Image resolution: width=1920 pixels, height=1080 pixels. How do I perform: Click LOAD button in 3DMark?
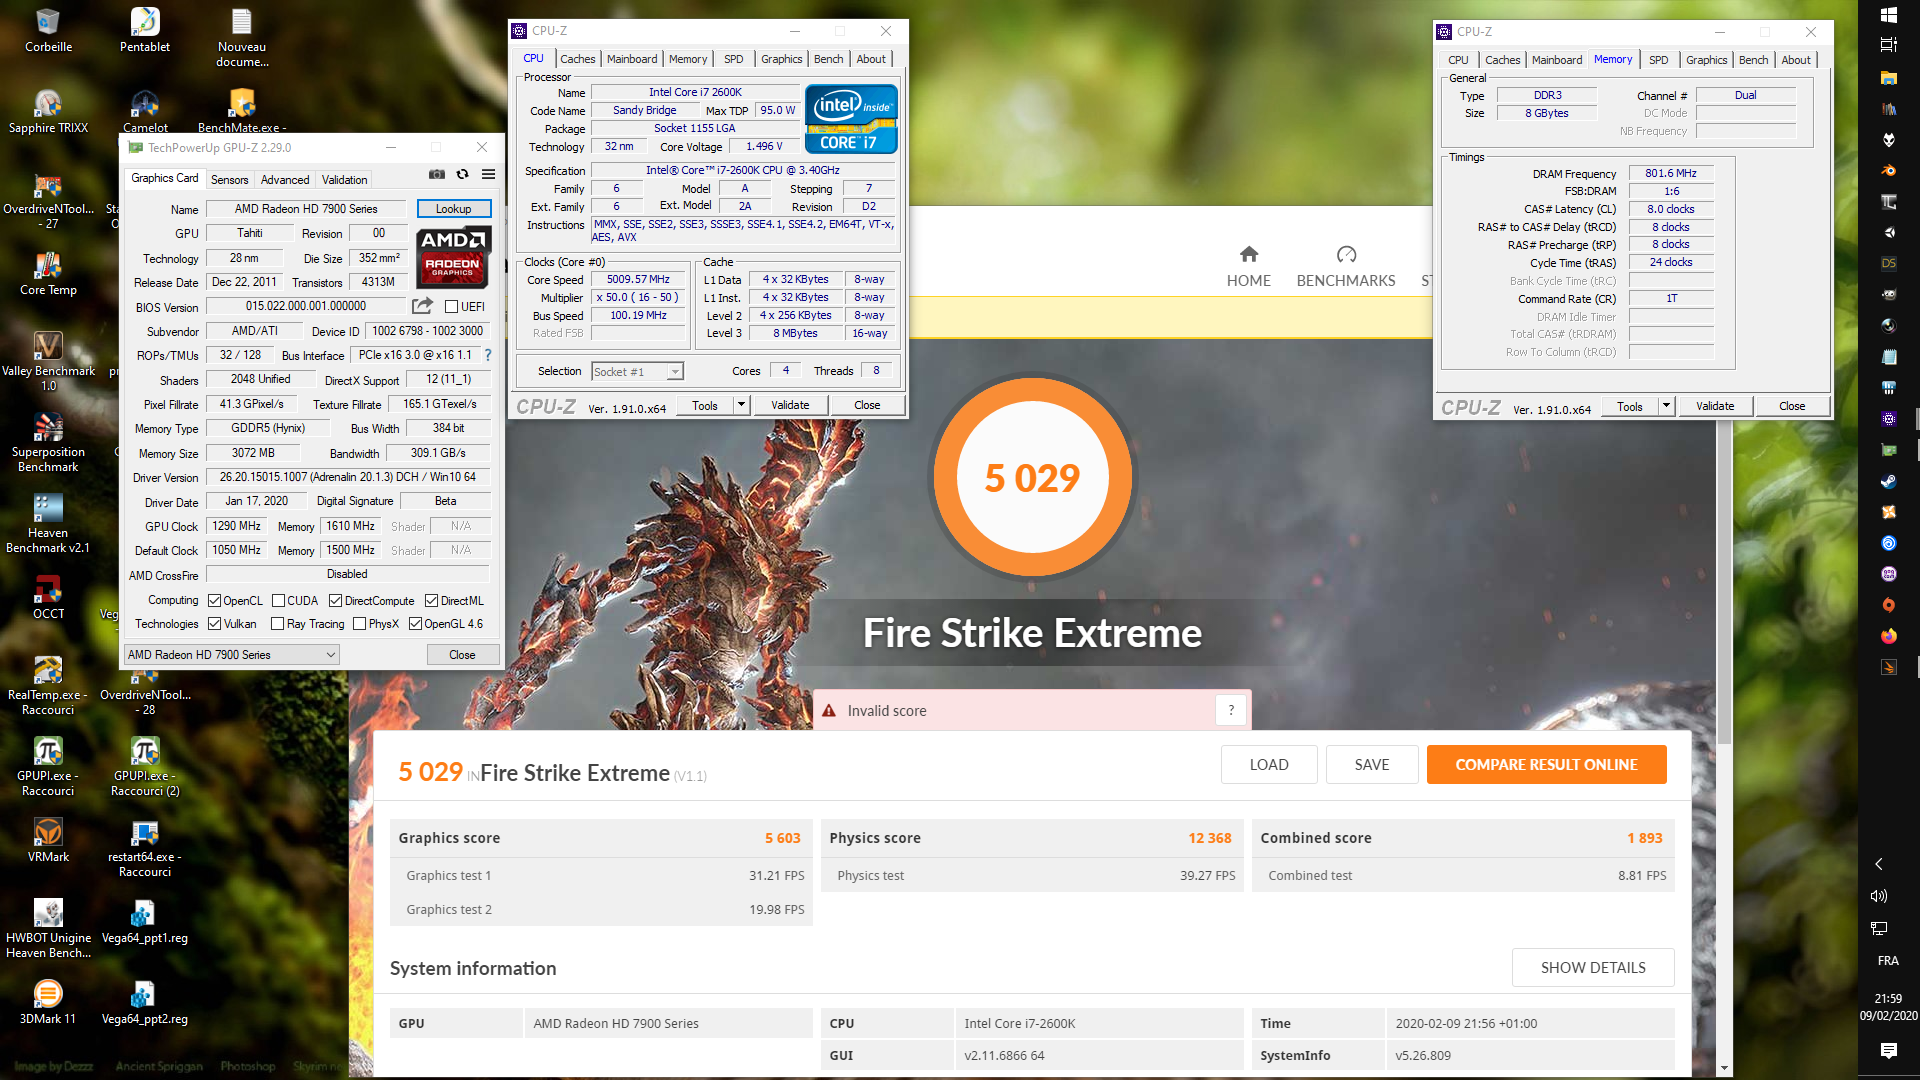[1269, 765]
